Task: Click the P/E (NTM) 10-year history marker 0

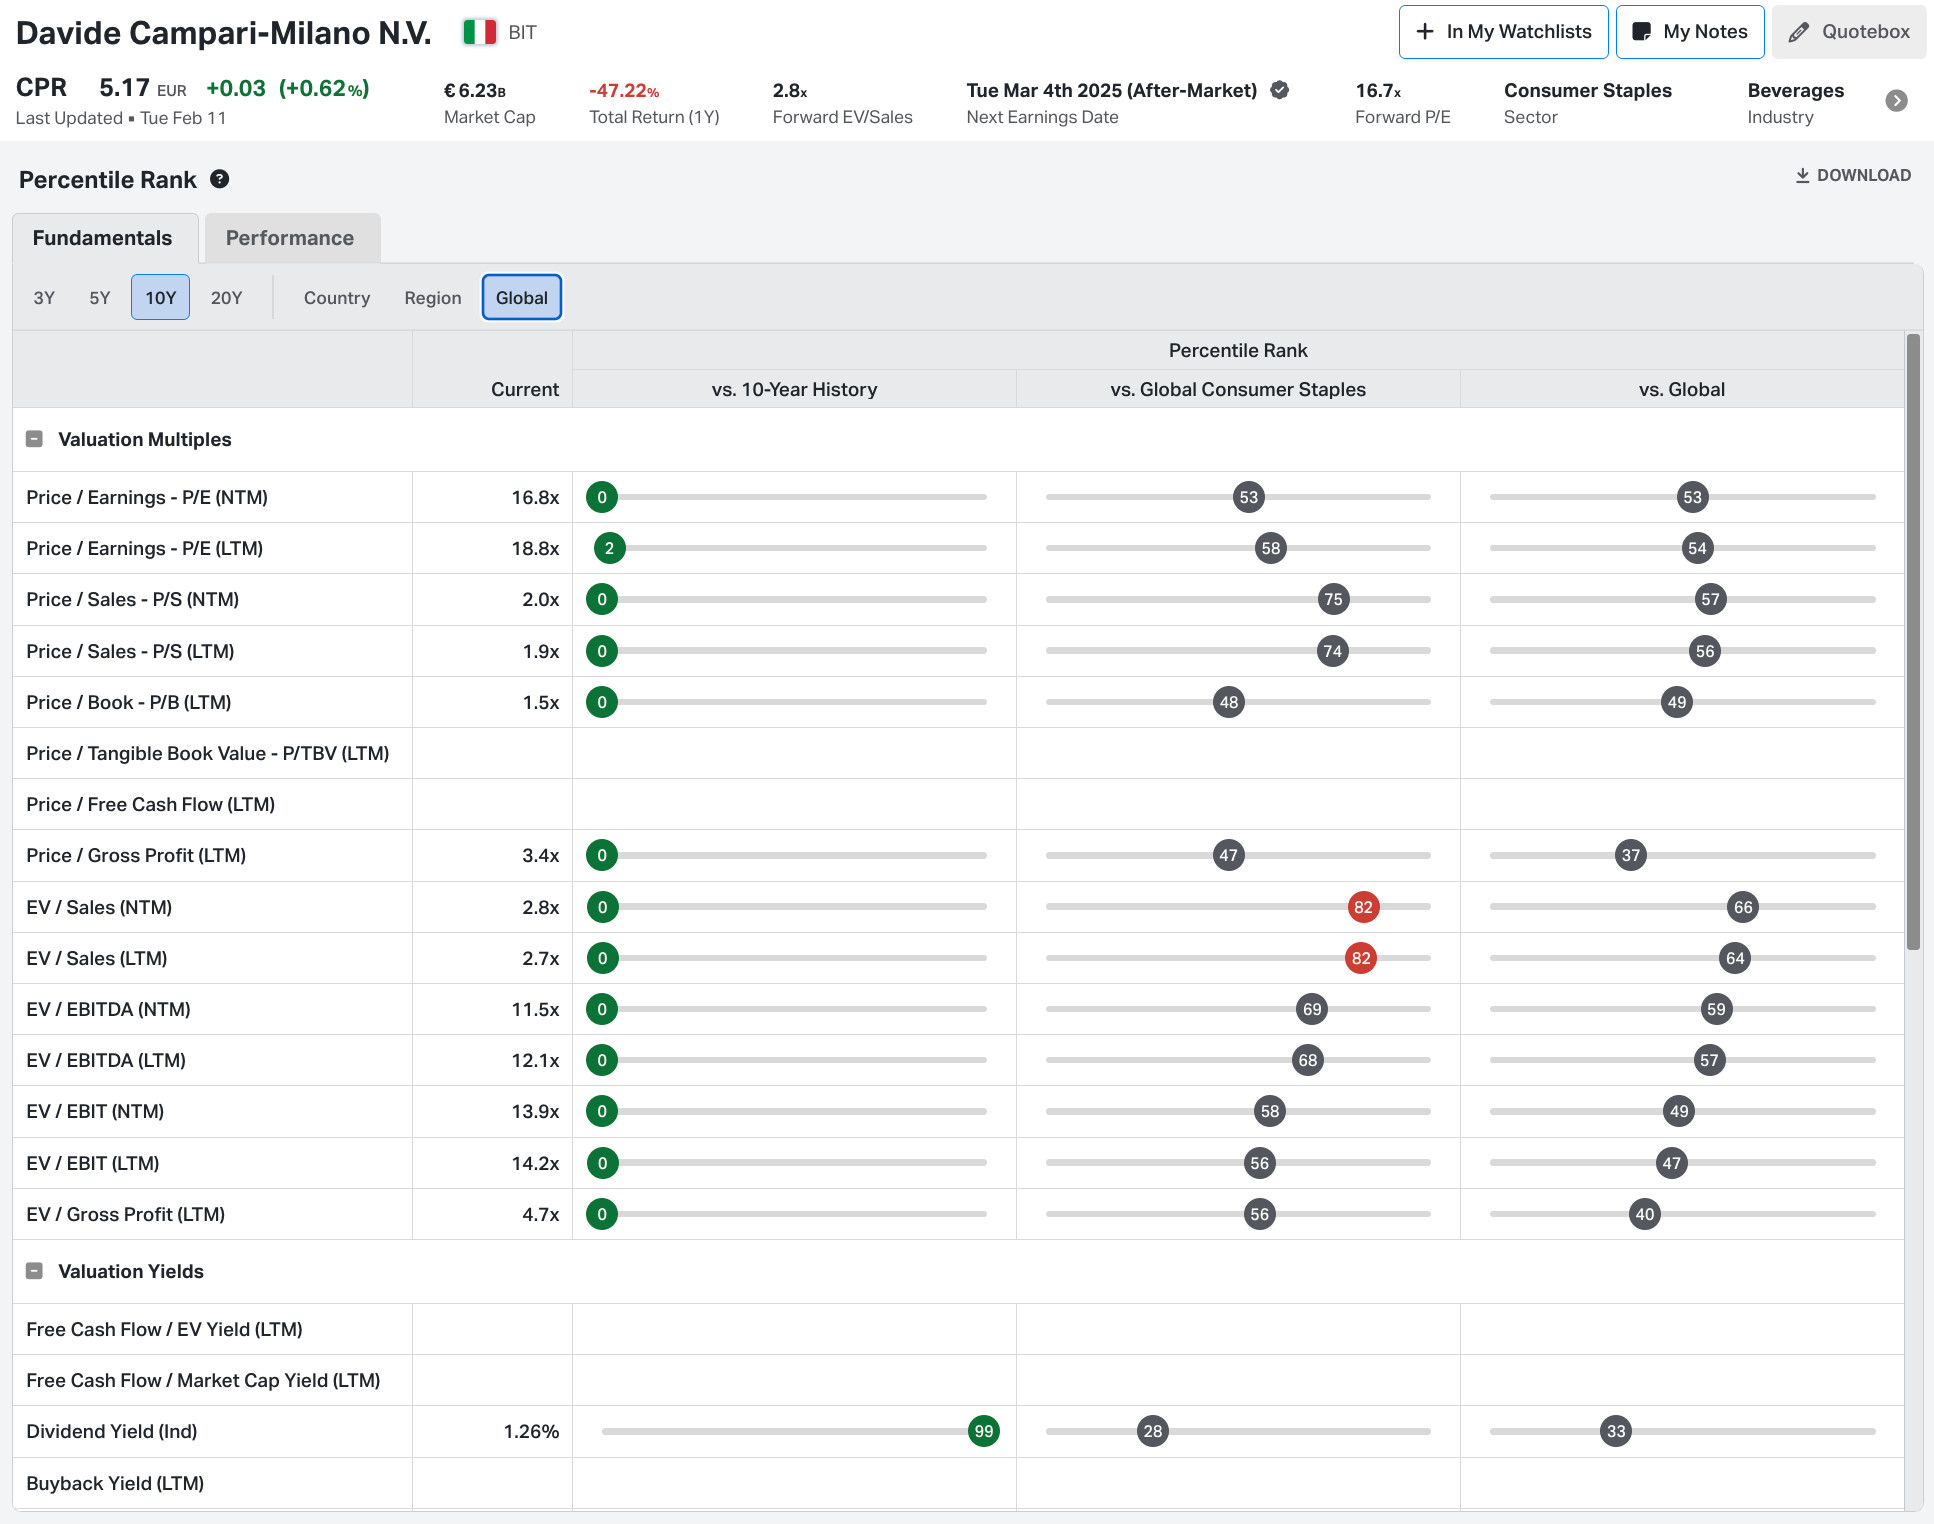Action: click(602, 497)
